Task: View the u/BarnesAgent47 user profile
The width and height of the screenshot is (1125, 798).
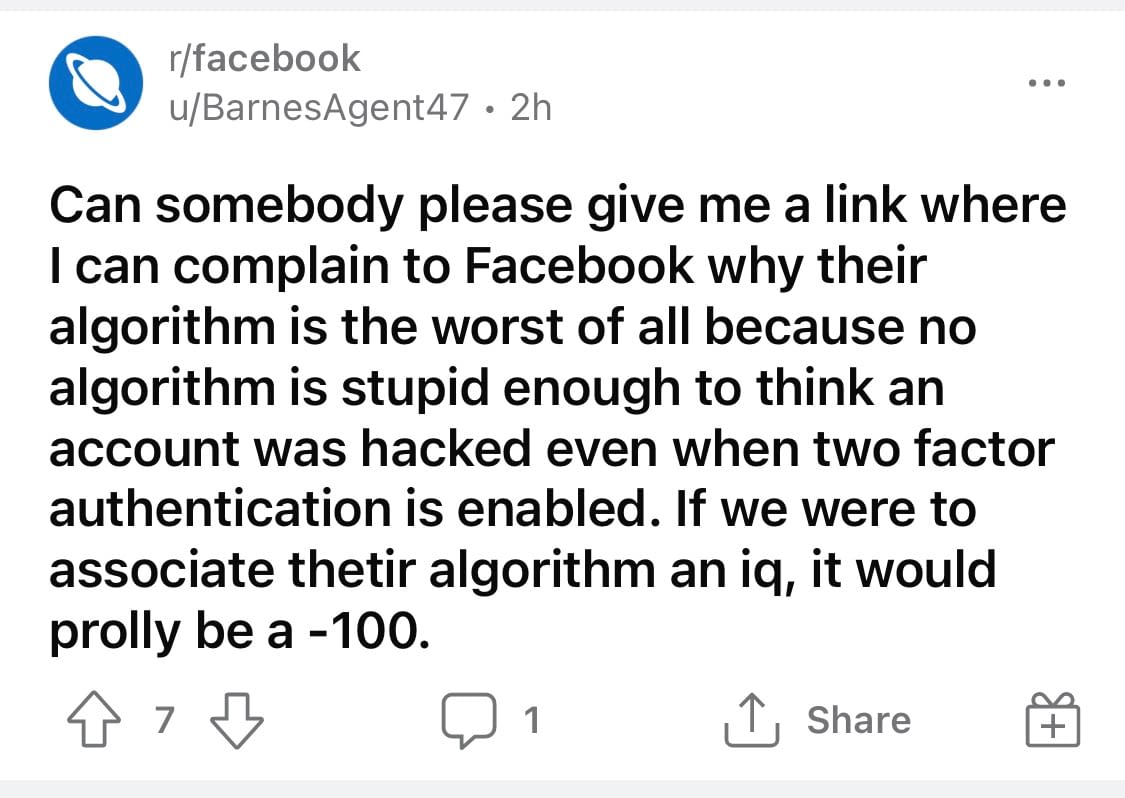Action: click(x=318, y=107)
